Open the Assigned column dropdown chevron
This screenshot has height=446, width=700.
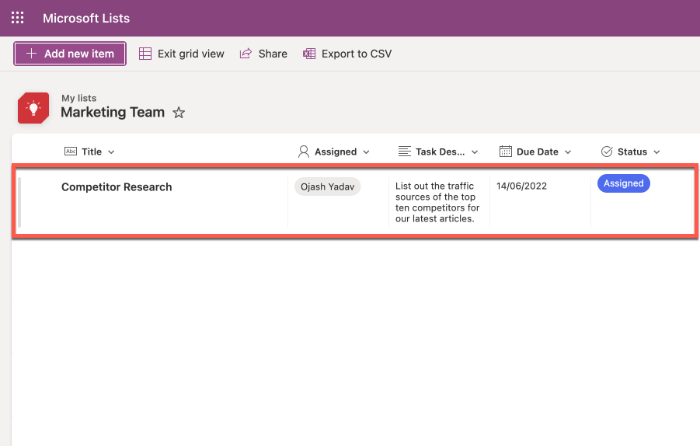click(366, 152)
